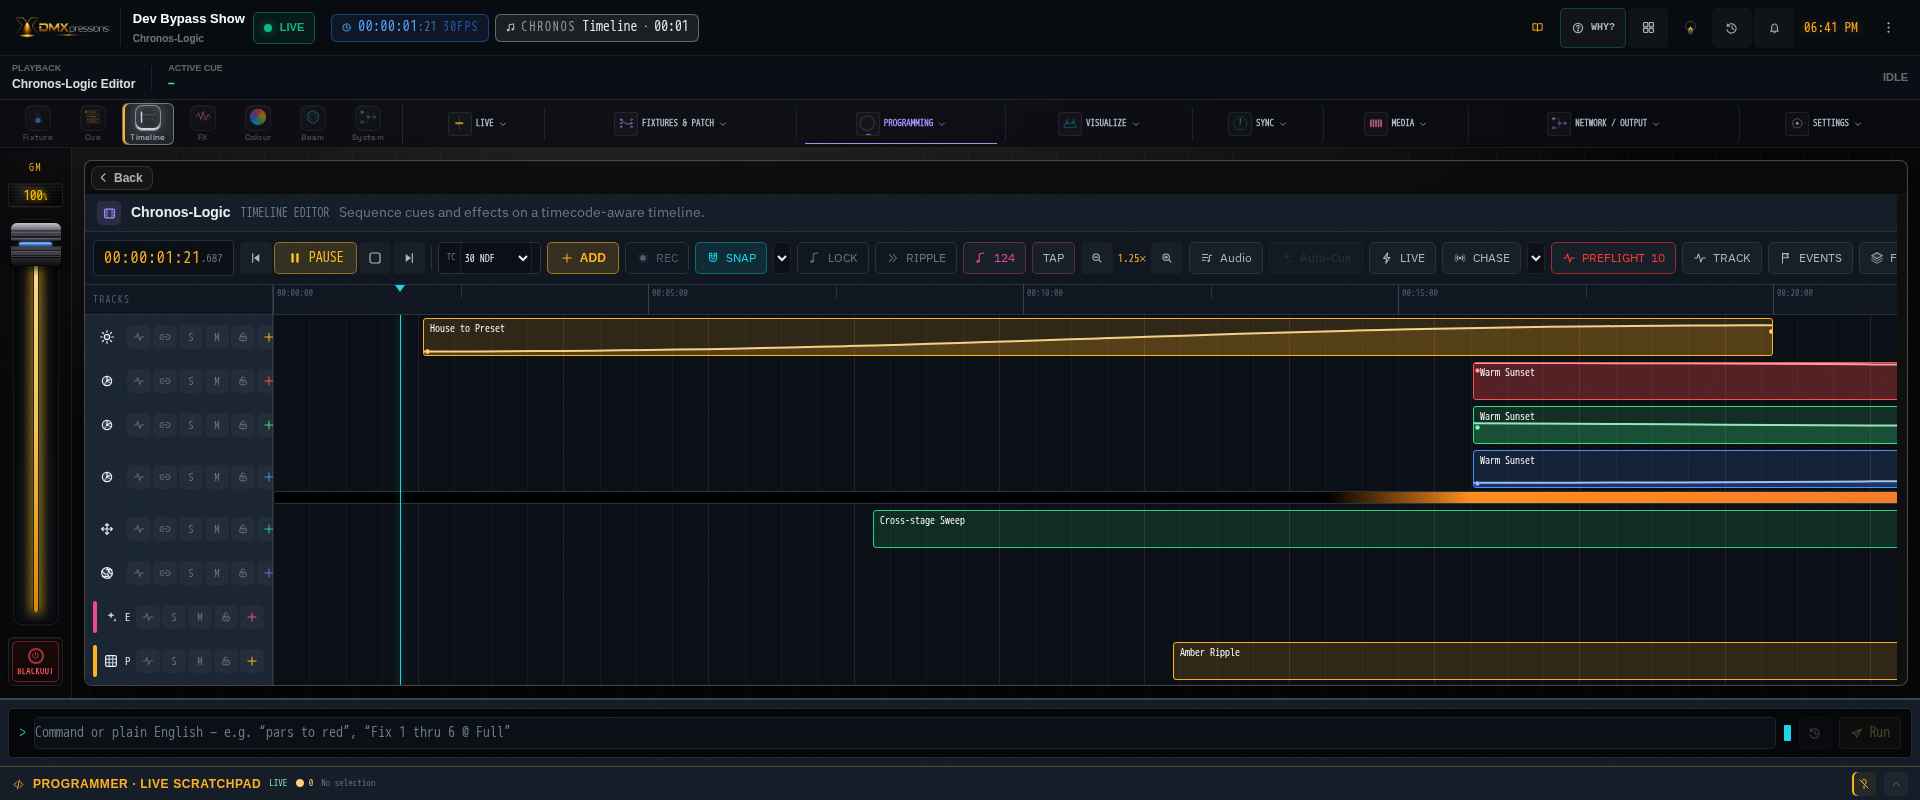Expand the SNAP options arrow
Image resolution: width=1920 pixels, height=800 pixels.
coord(782,258)
